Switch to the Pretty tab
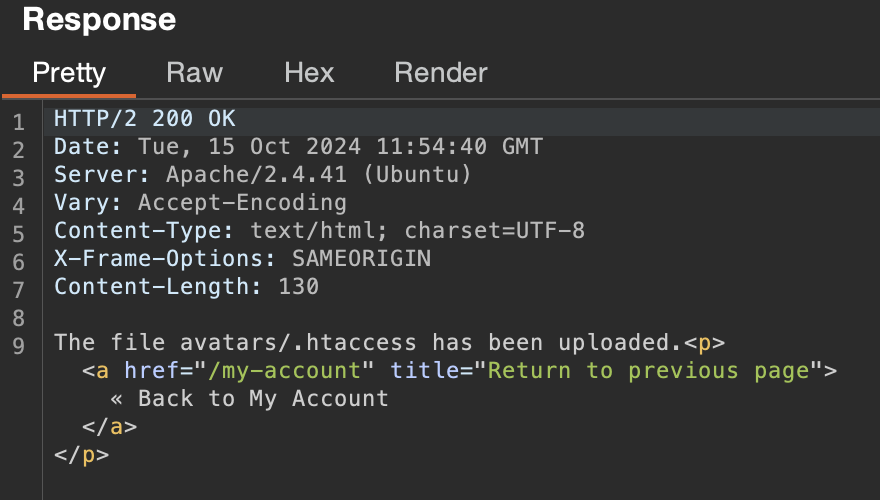 click(69, 73)
